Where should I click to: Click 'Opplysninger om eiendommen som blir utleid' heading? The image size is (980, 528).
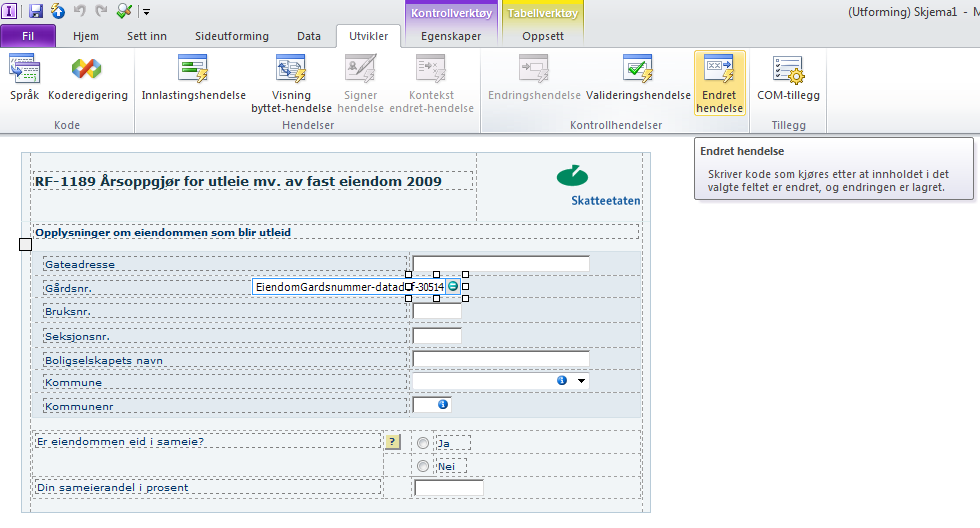click(162, 232)
